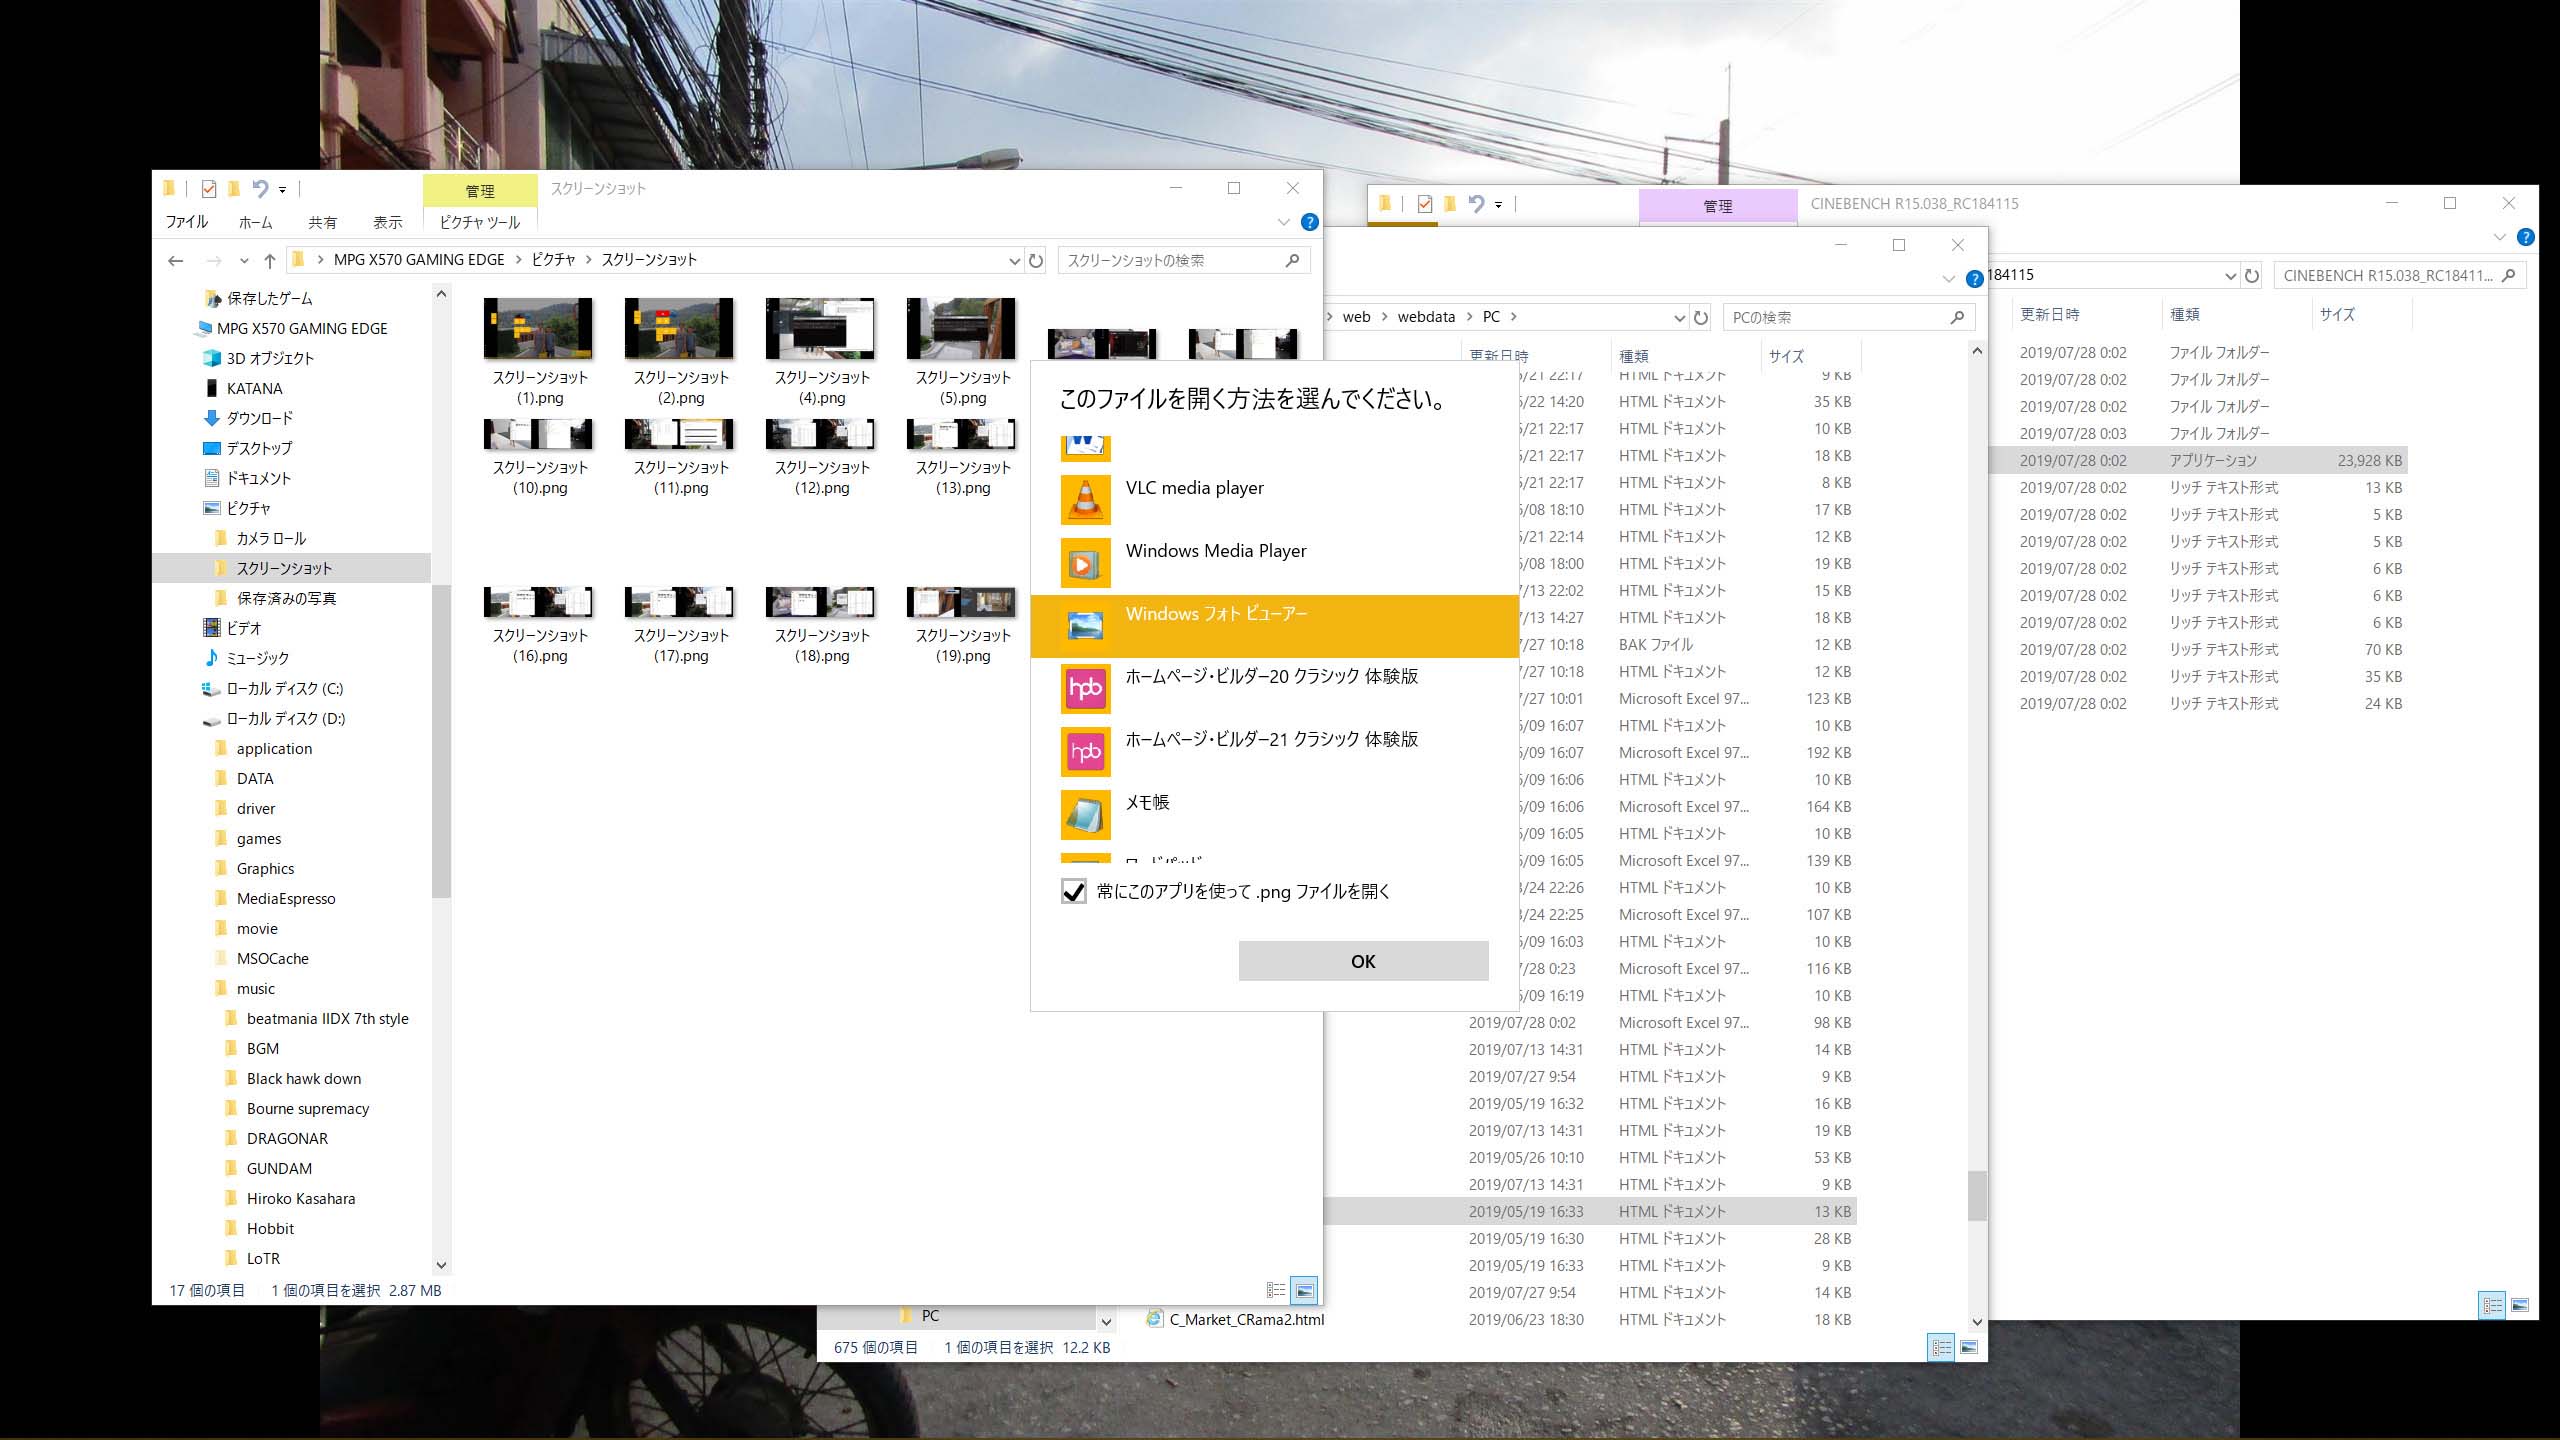
Task: Open help icon in スクリーンショット window
Action: point(1309,222)
